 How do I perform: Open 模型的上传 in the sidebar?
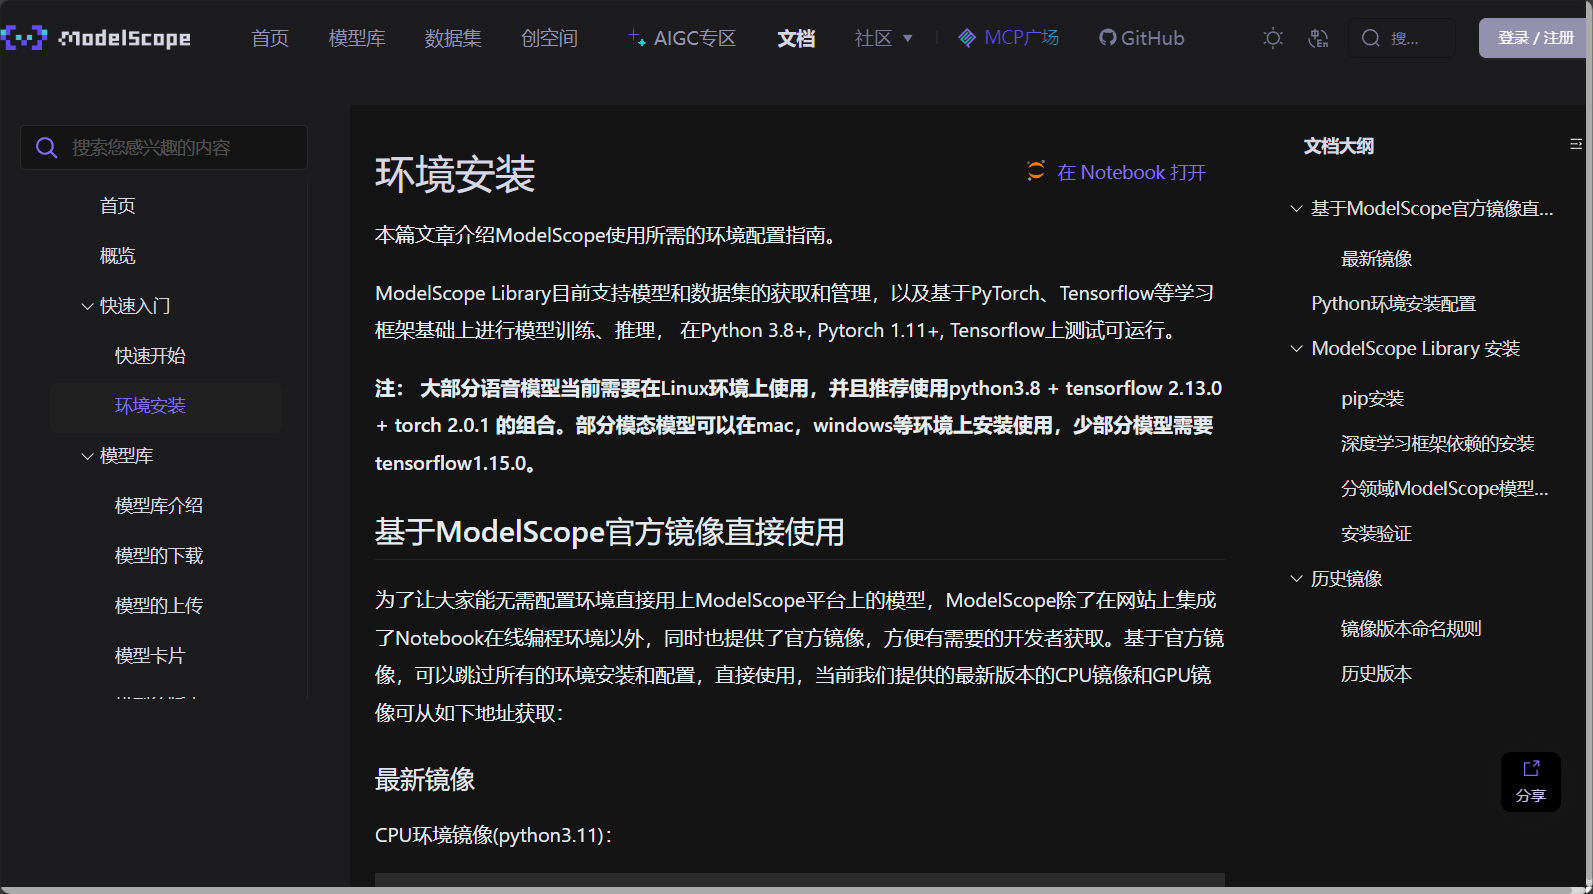coord(159,606)
